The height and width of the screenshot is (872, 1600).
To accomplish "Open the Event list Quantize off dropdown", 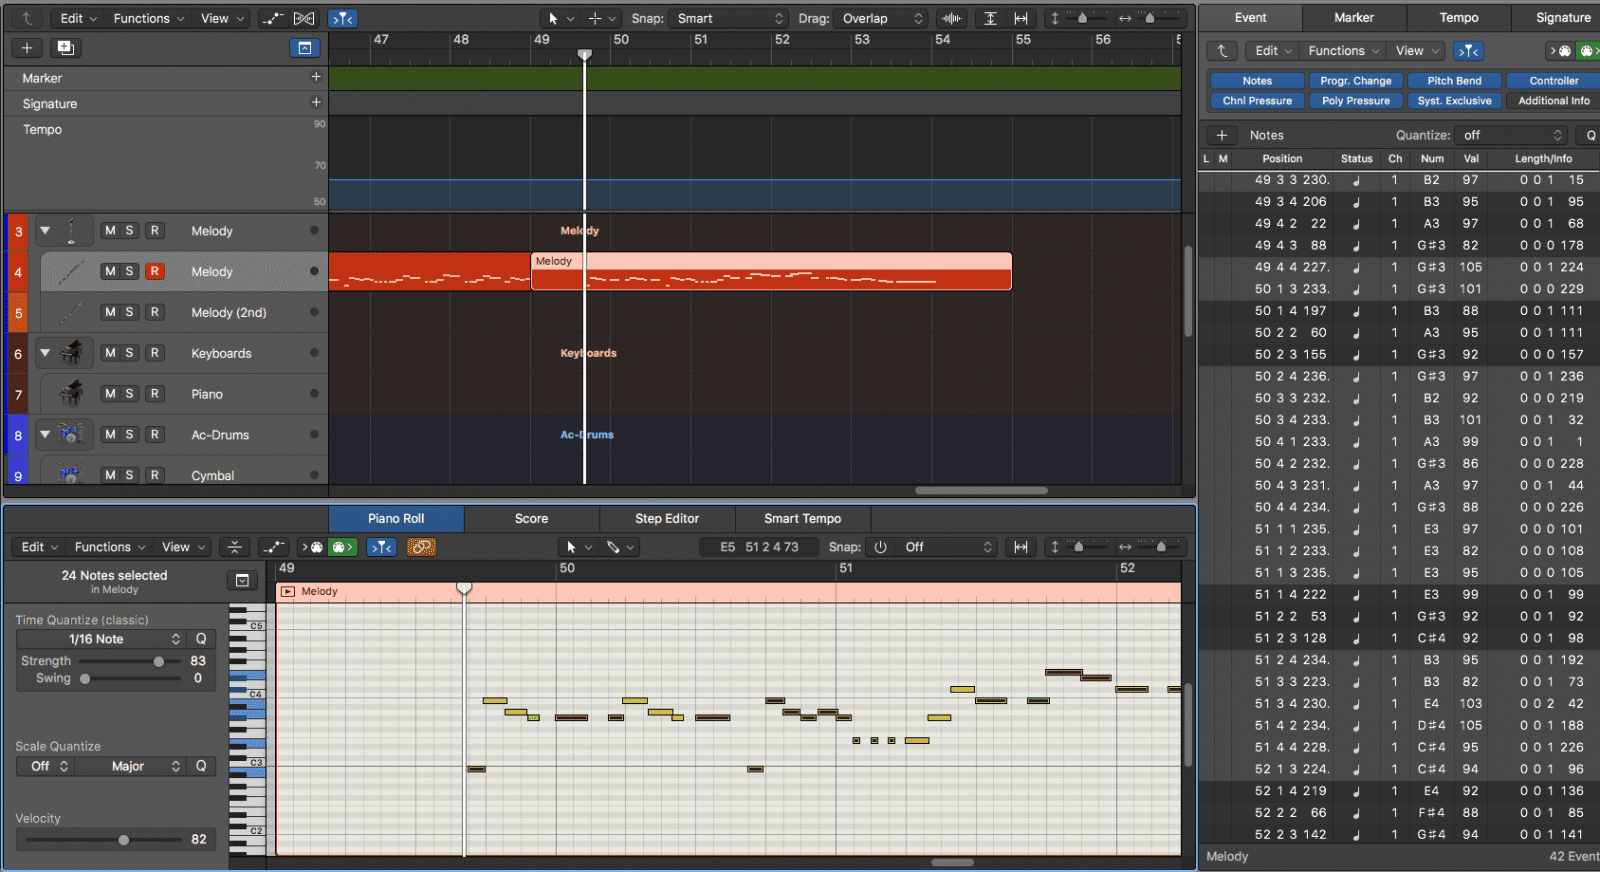I will click(1511, 135).
